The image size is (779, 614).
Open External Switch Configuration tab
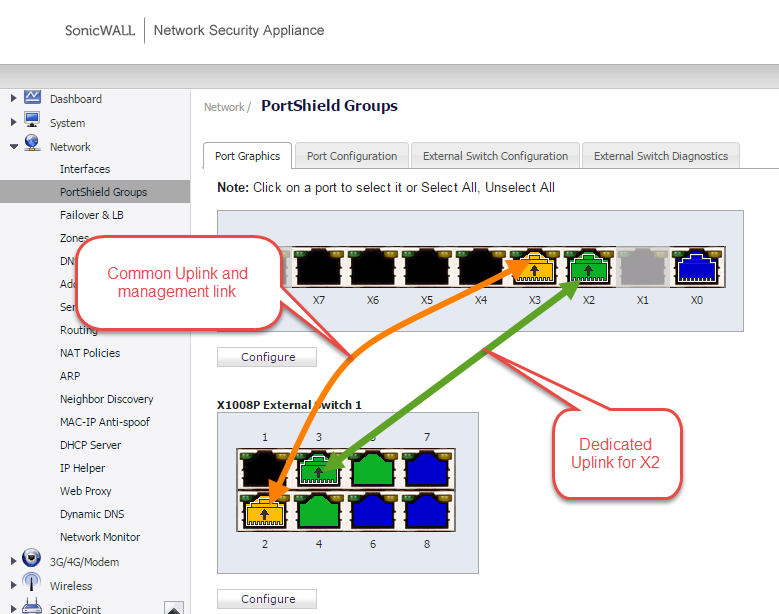pyautogui.click(x=495, y=156)
